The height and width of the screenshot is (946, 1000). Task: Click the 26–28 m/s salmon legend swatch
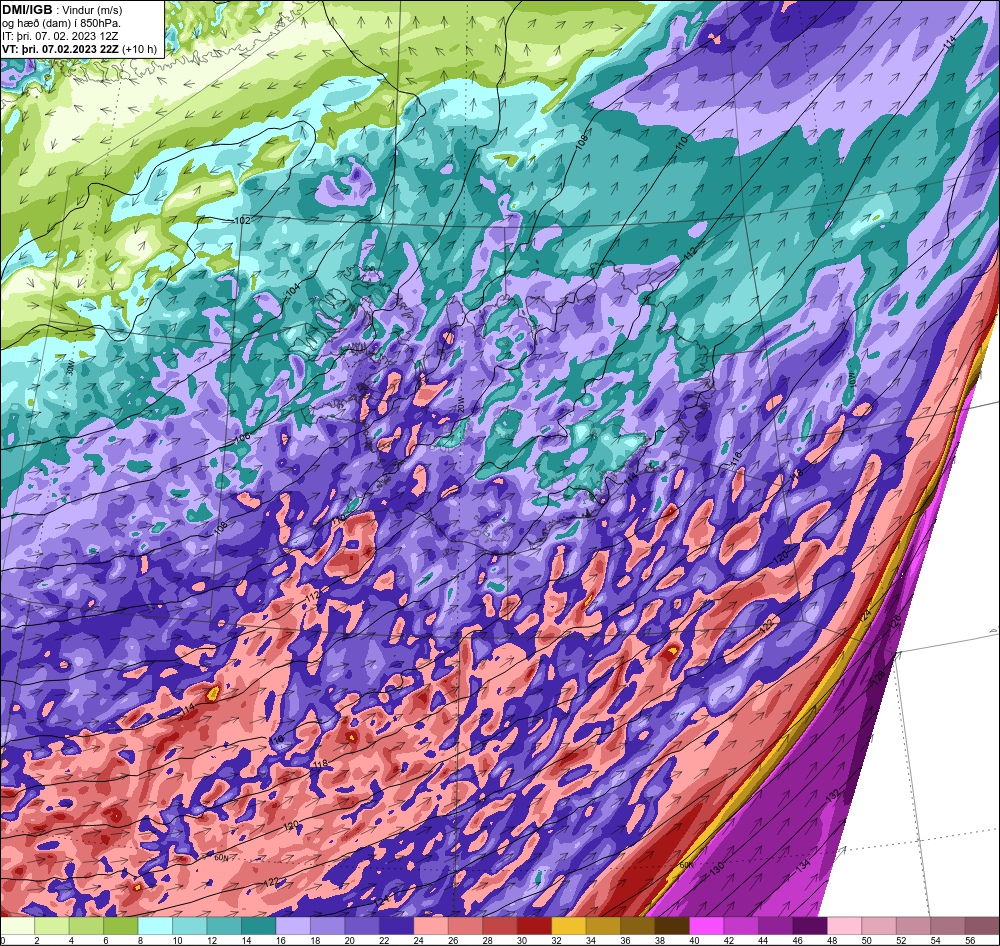click(x=466, y=926)
